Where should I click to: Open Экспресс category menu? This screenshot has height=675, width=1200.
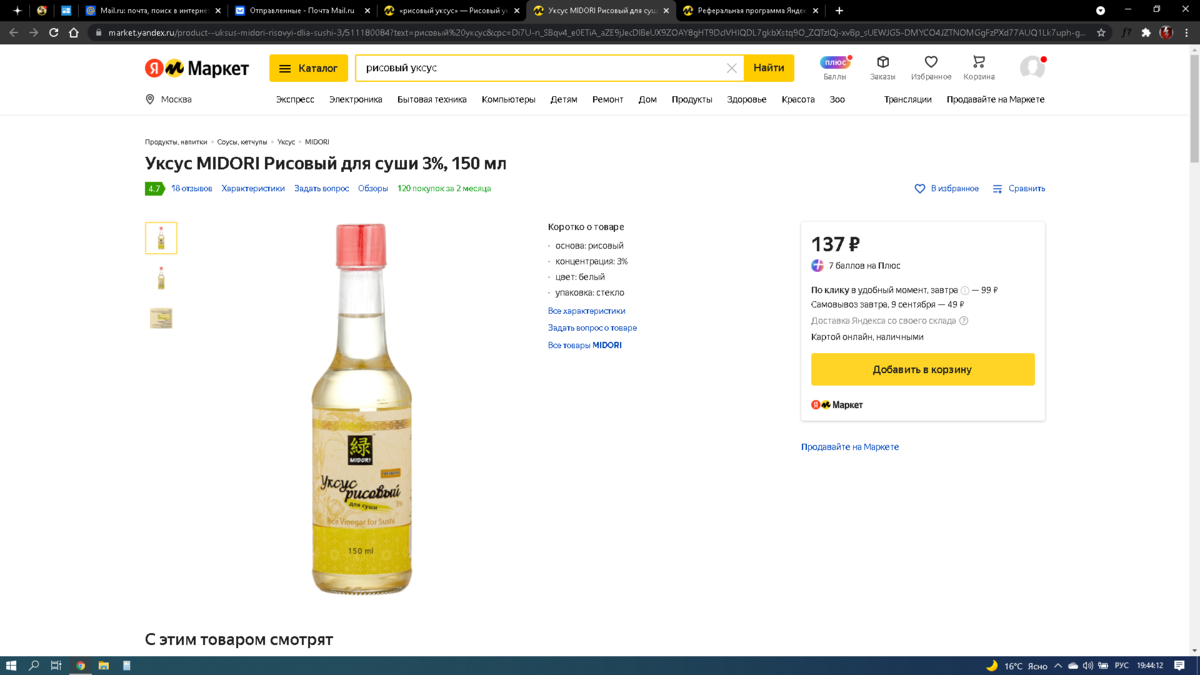coord(295,99)
